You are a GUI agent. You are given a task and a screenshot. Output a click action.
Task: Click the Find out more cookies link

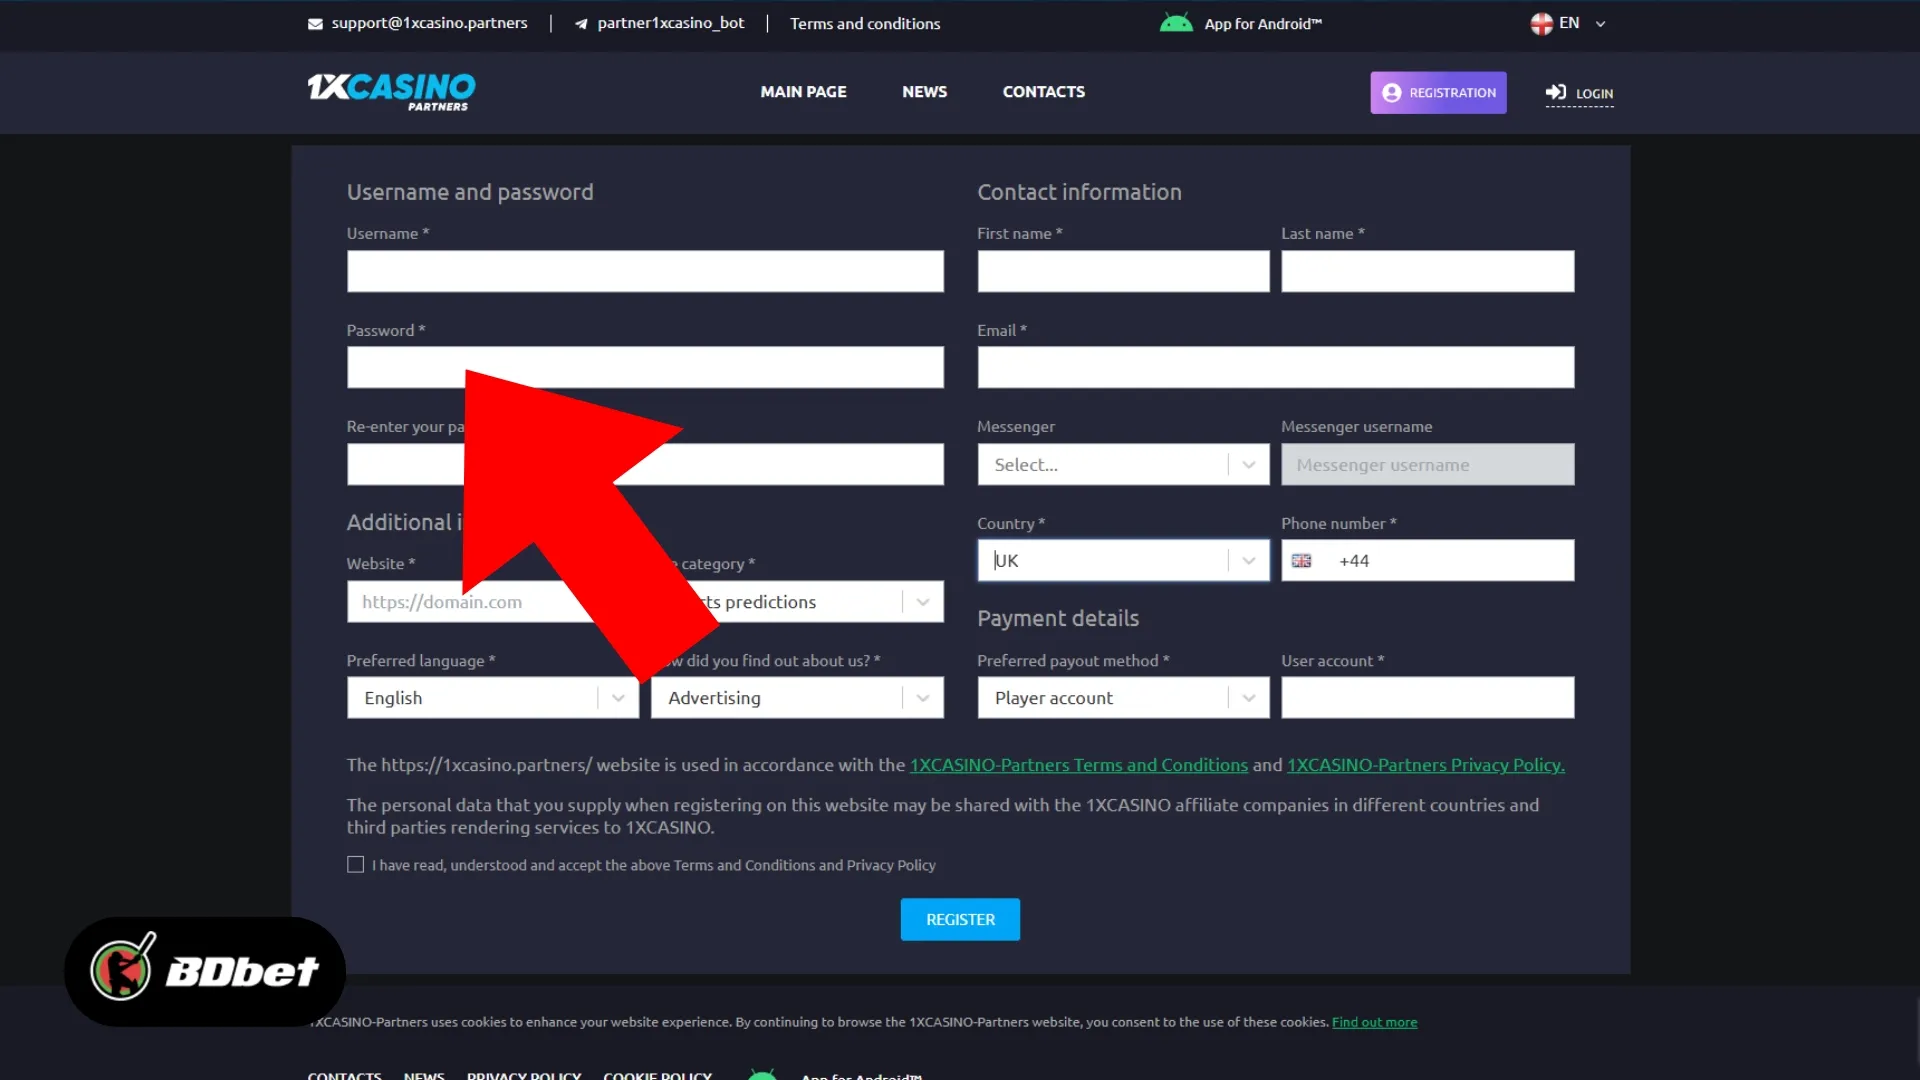click(1374, 1022)
